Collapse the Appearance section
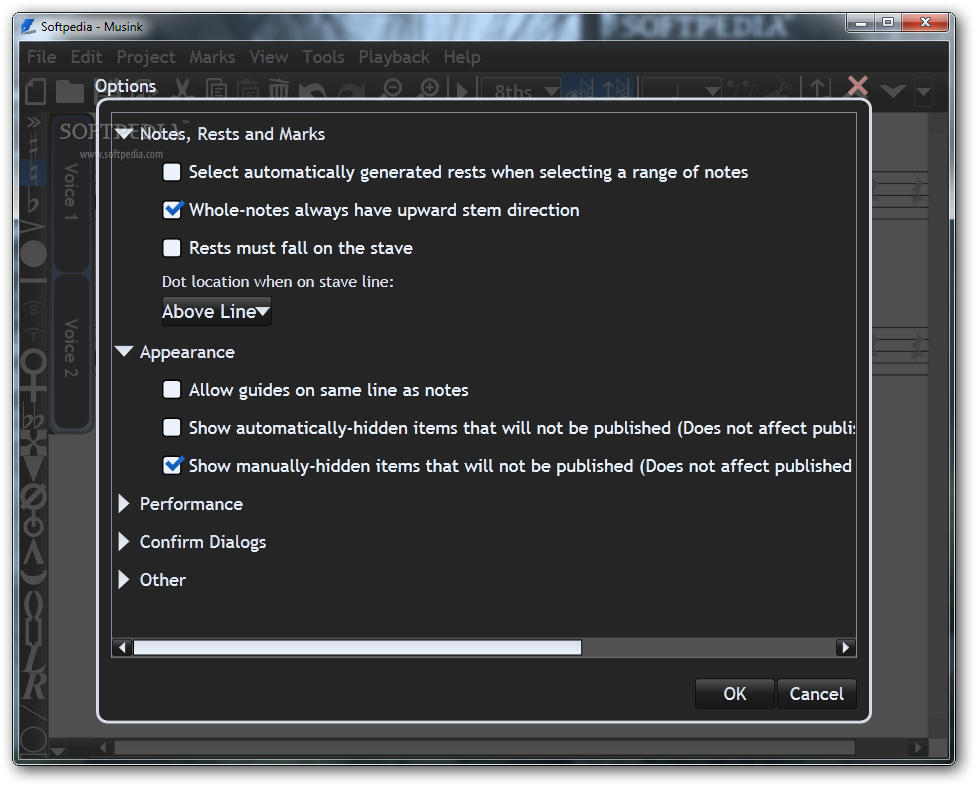The image size is (976, 786). (124, 352)
